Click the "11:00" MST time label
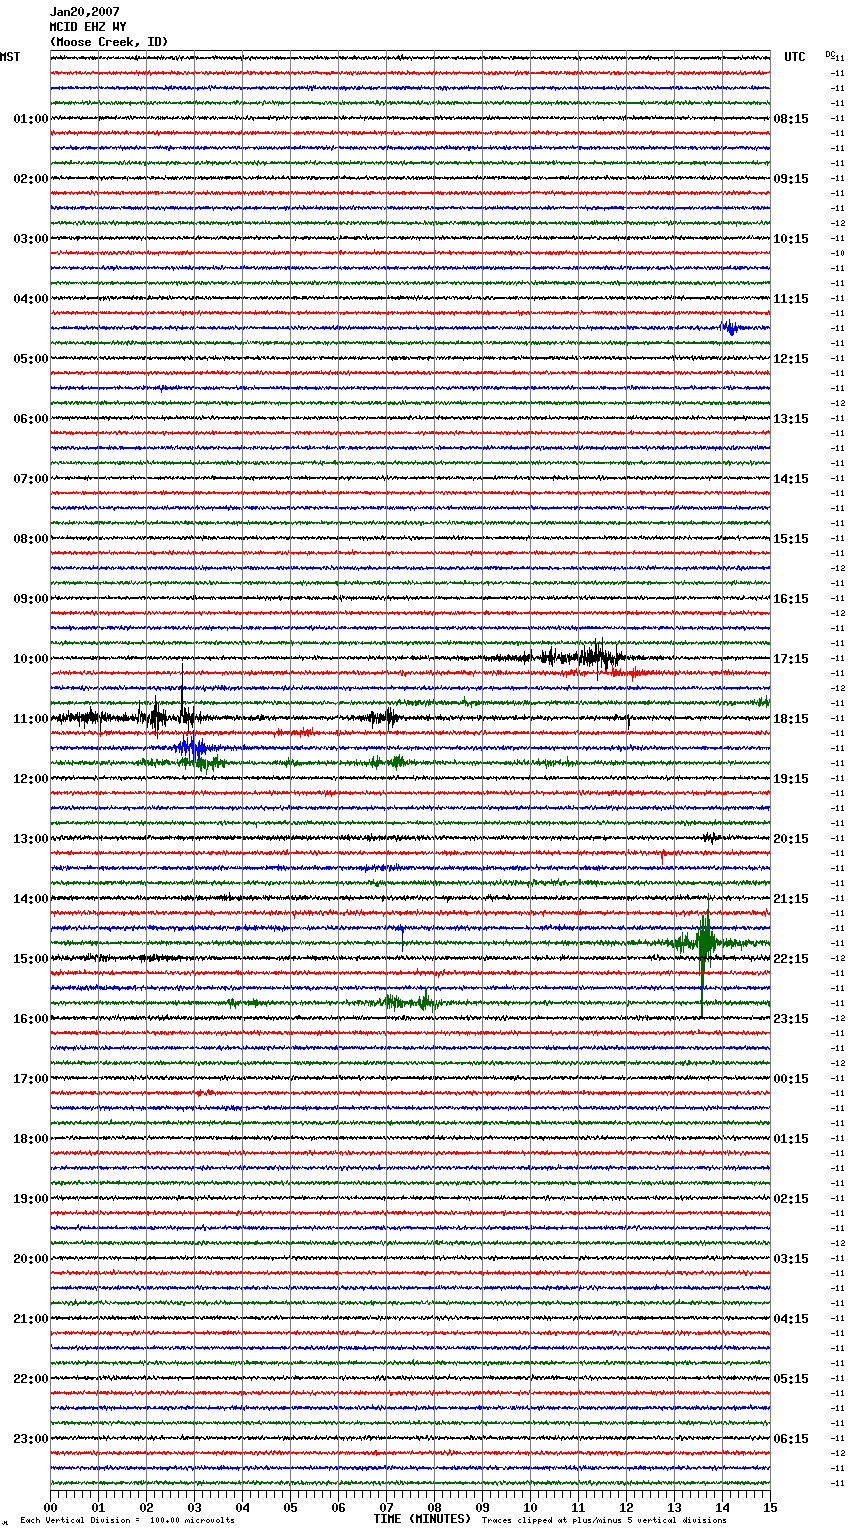This screenshot has height=1534, width=850. [31, 719]
